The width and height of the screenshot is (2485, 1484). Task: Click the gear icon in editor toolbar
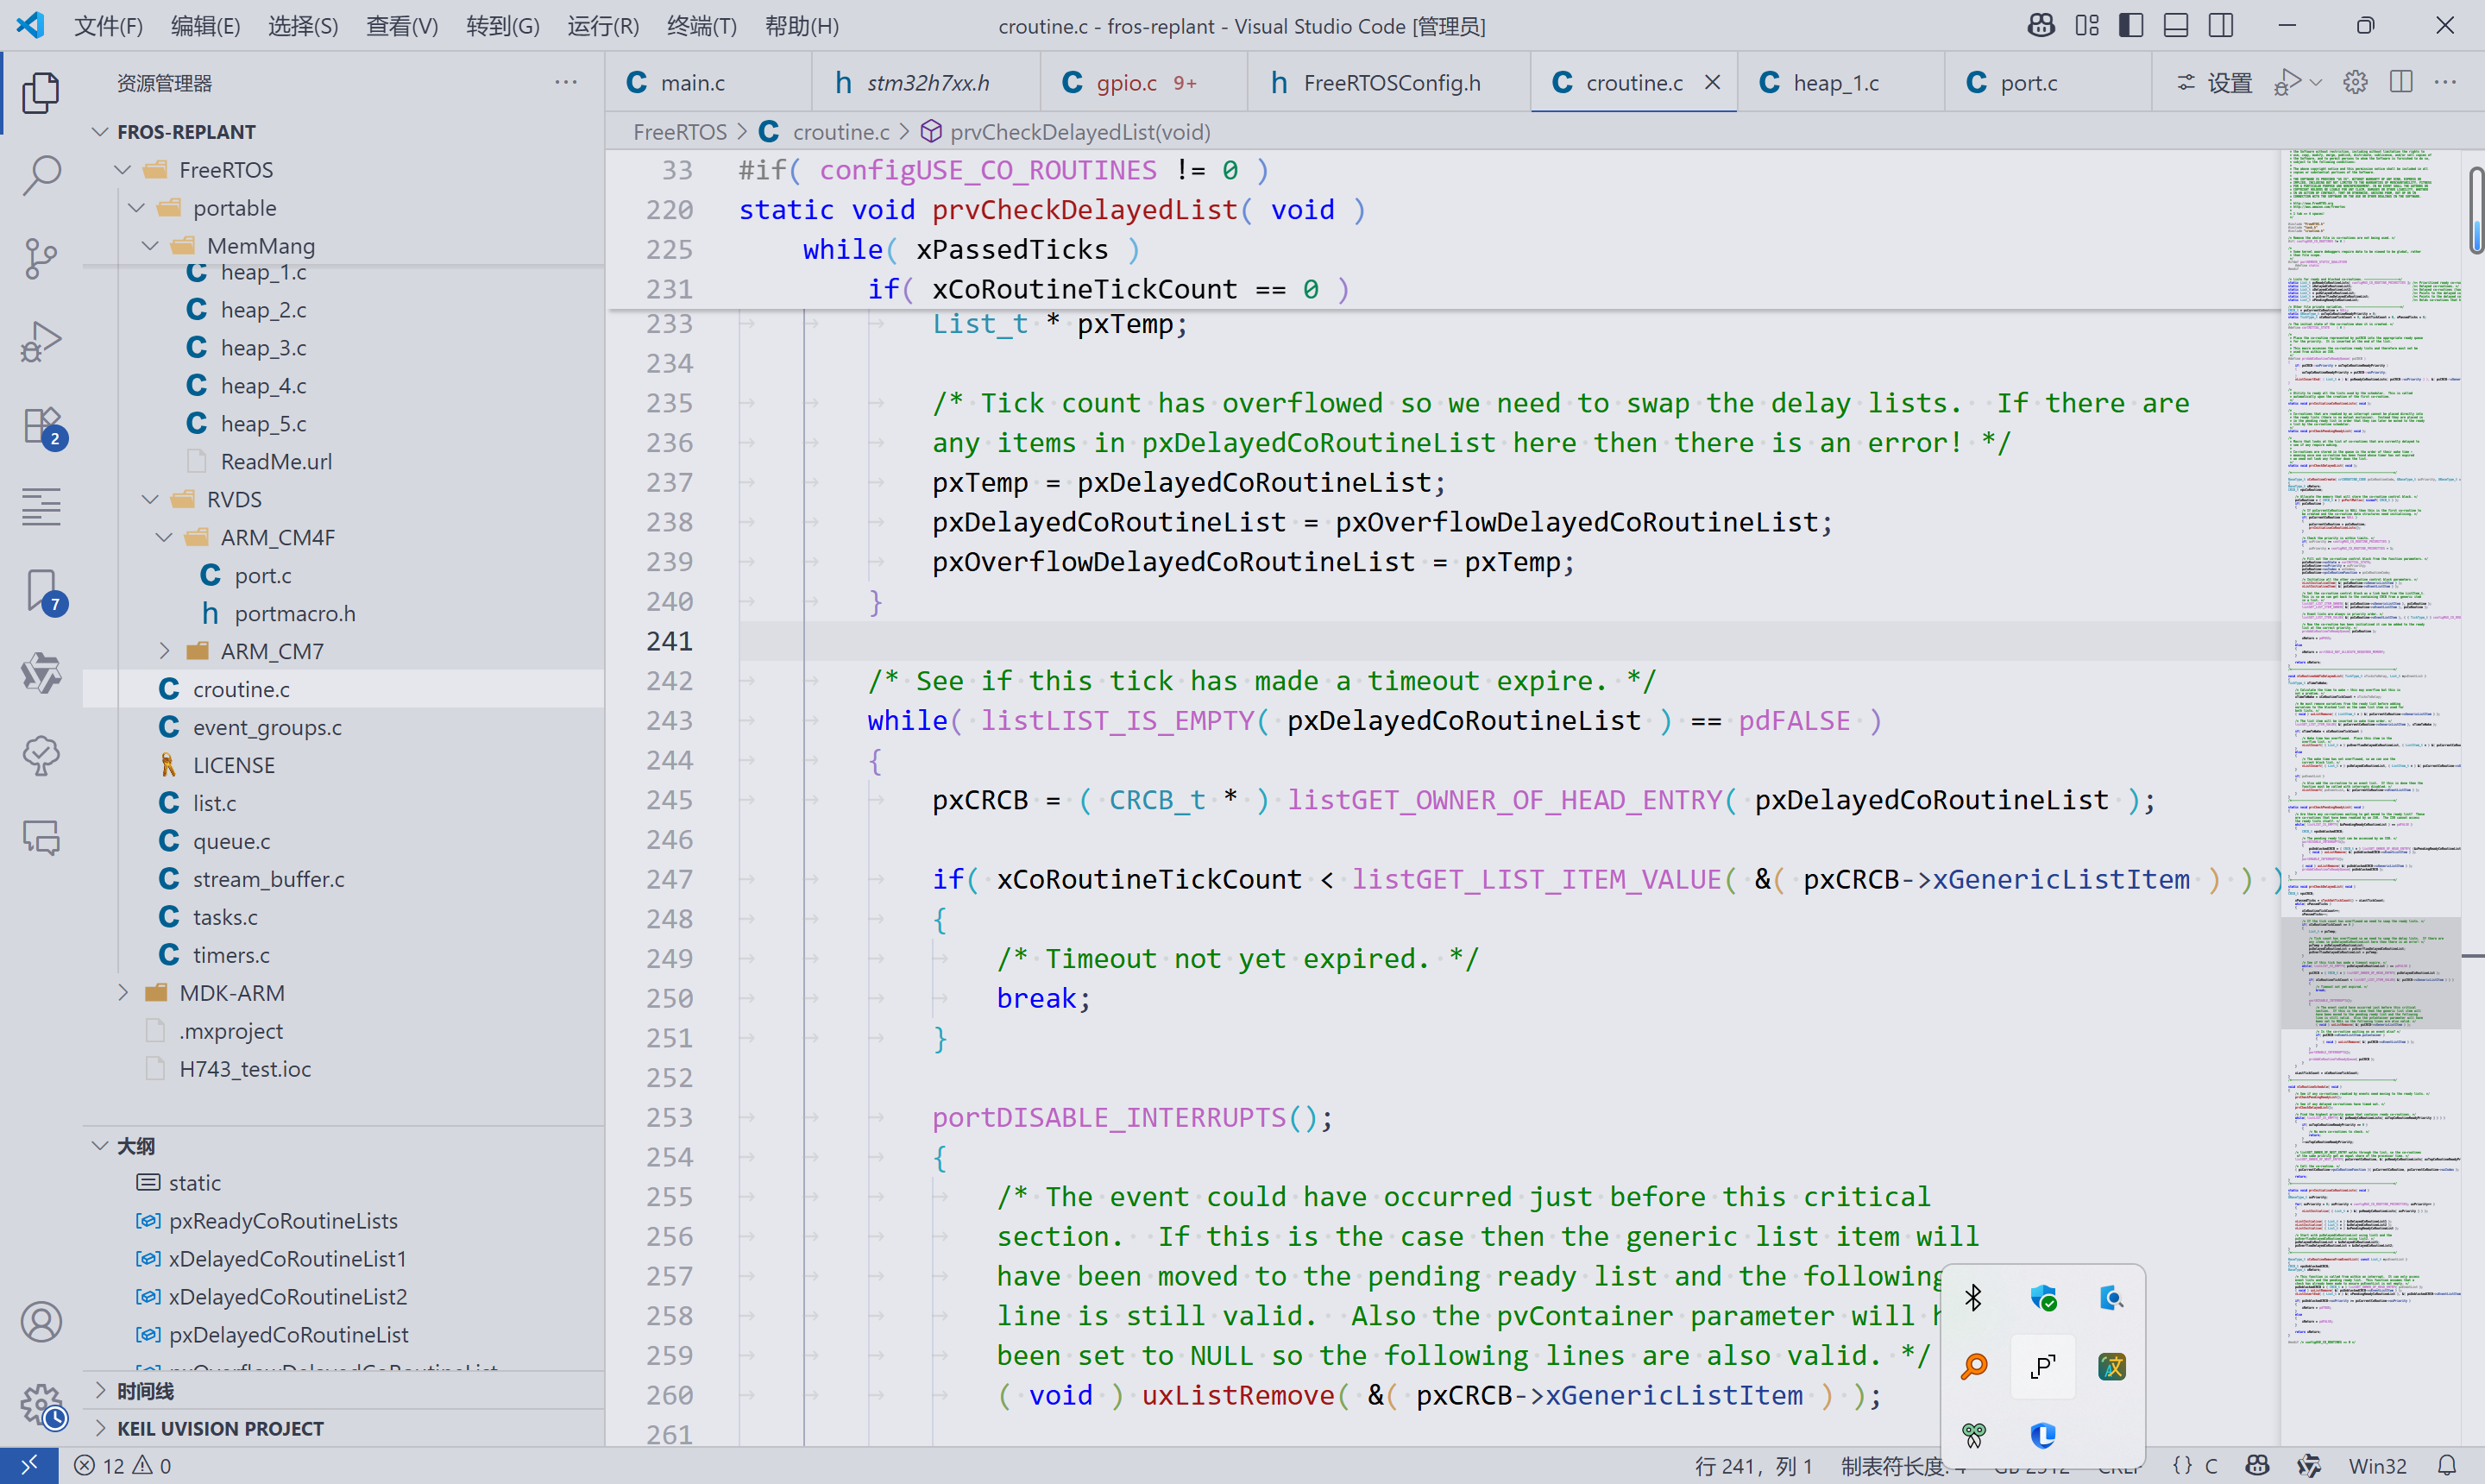pyautogui.click(x=2355, y=82)
